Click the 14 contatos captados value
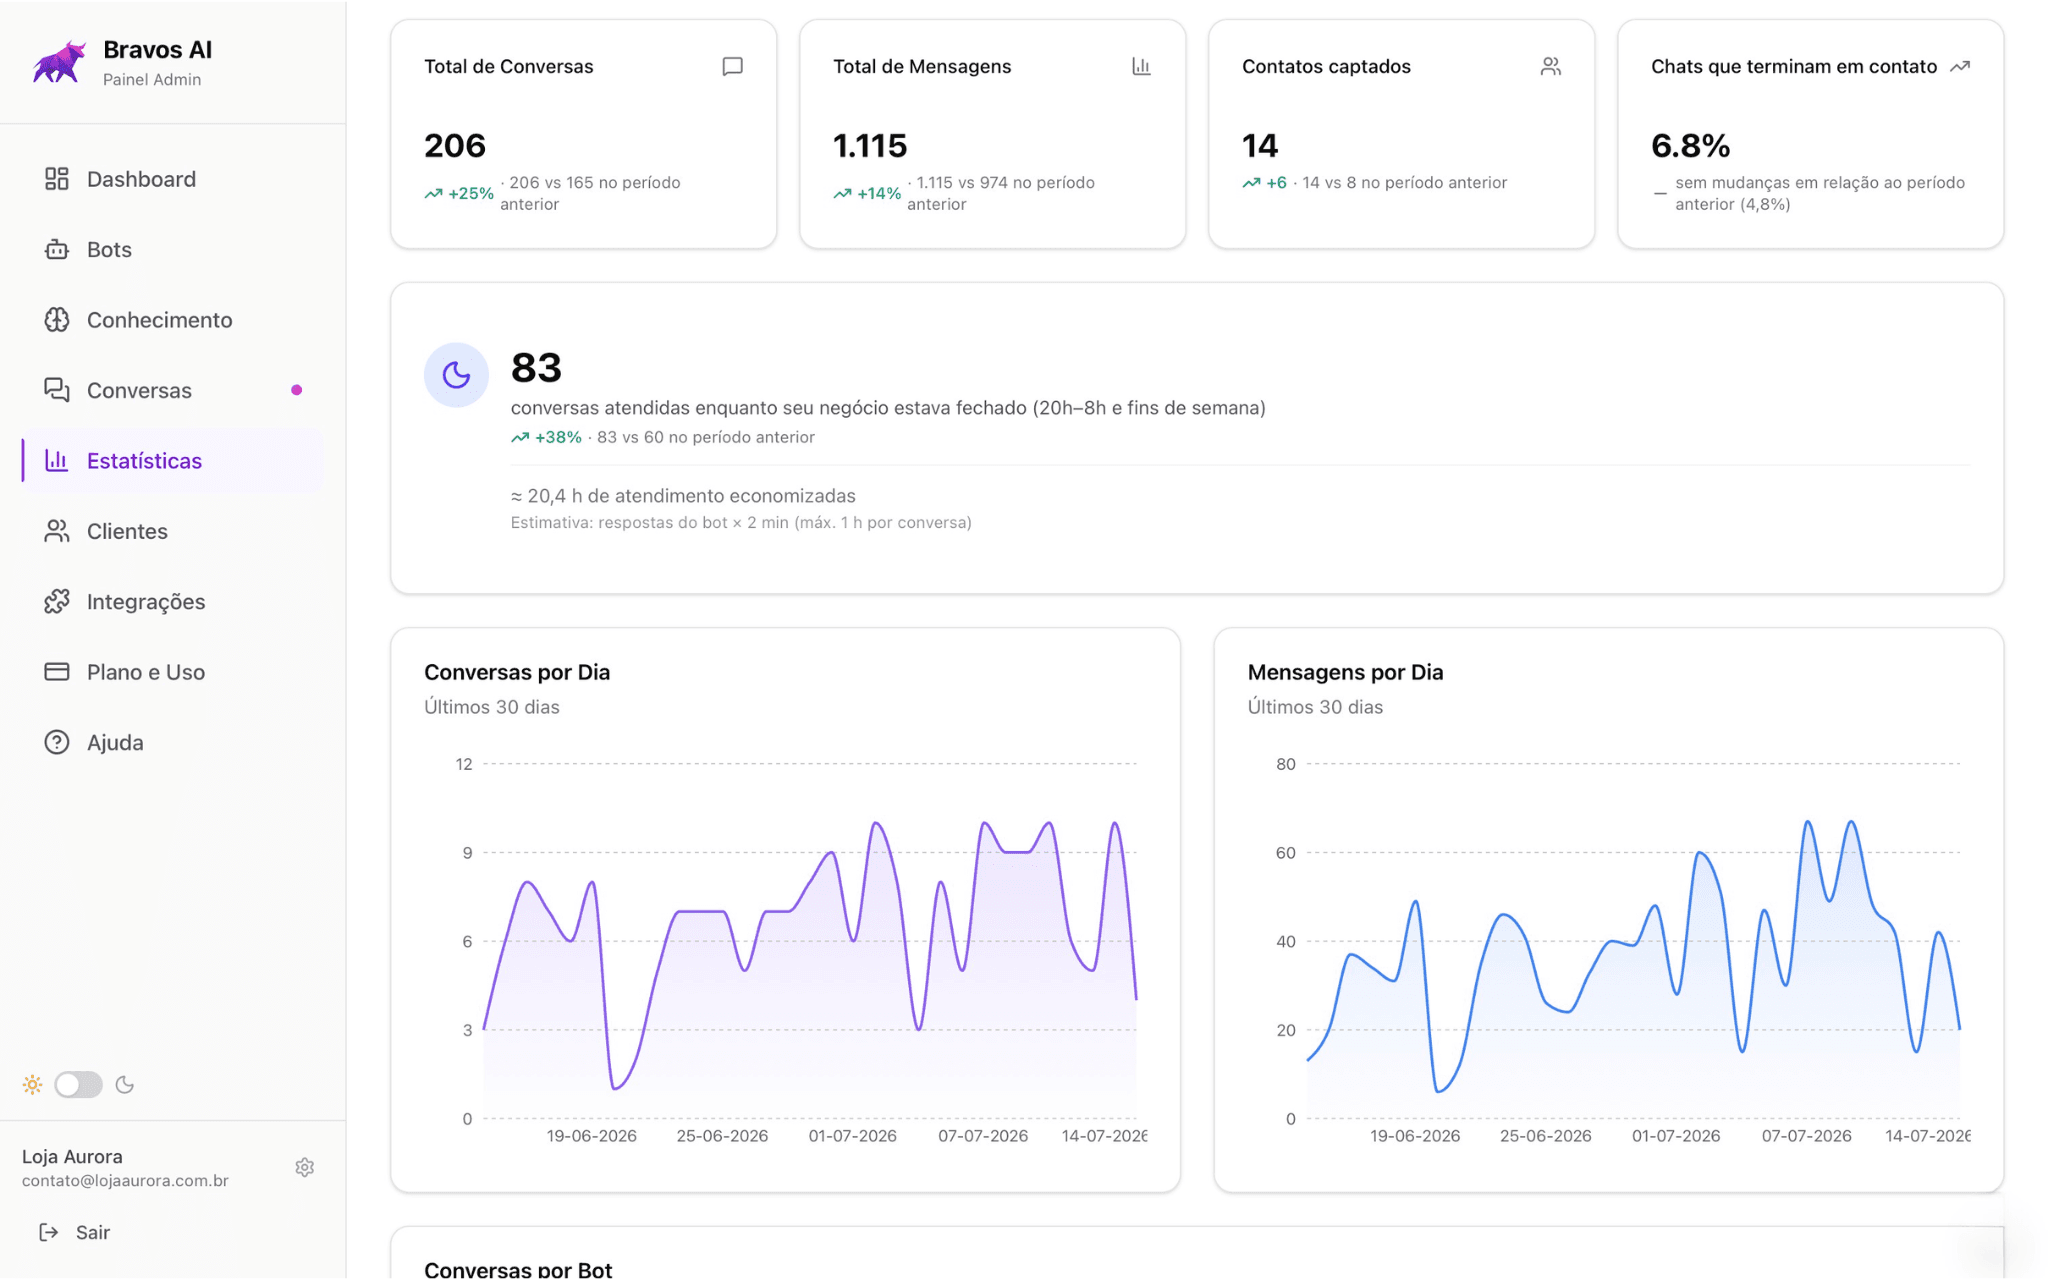 (1260, 146)
